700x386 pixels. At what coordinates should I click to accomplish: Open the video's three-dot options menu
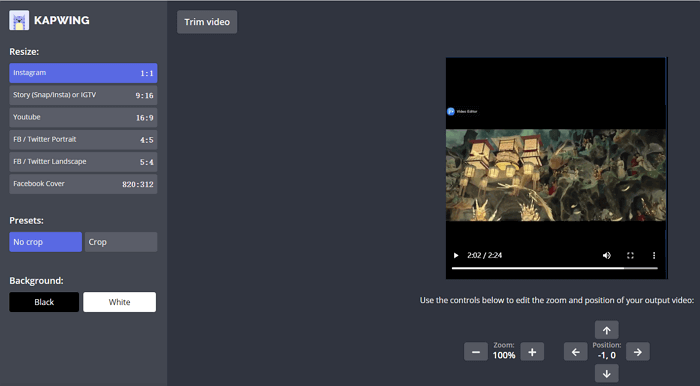[x=654, y=255]
